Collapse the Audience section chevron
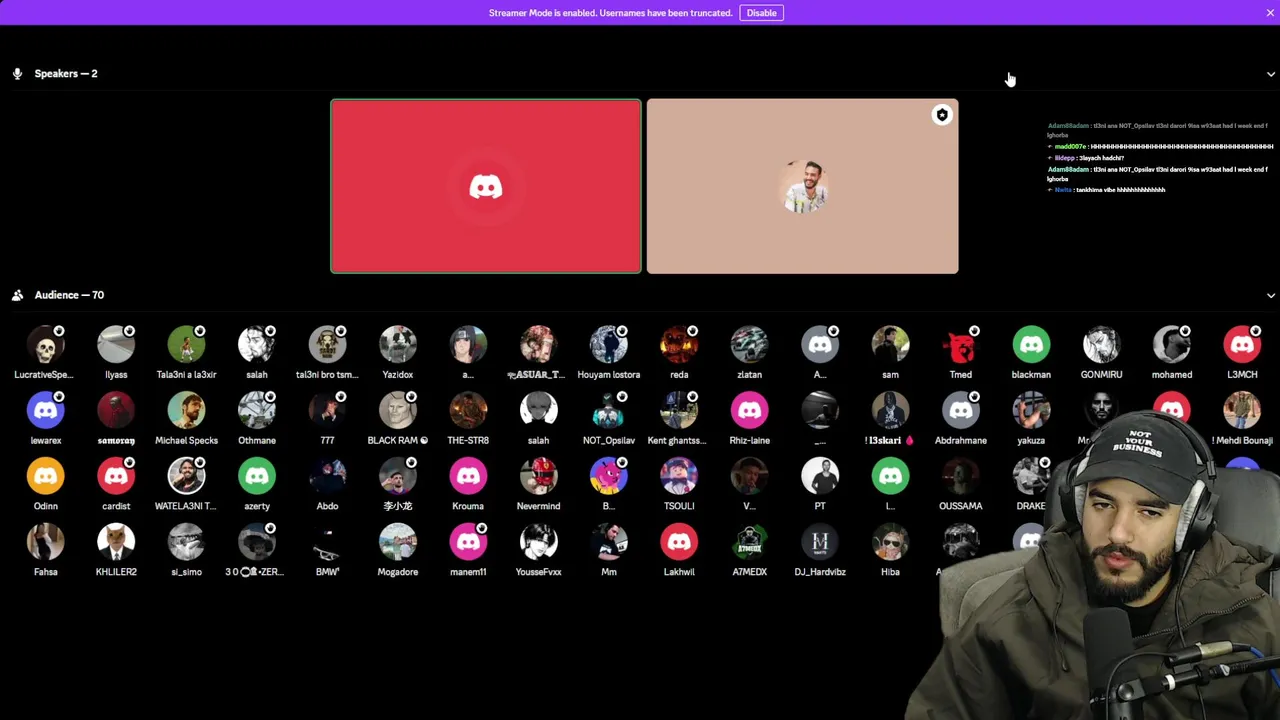Viewport: 1280px width, 720px height. tap(1271, 296)
